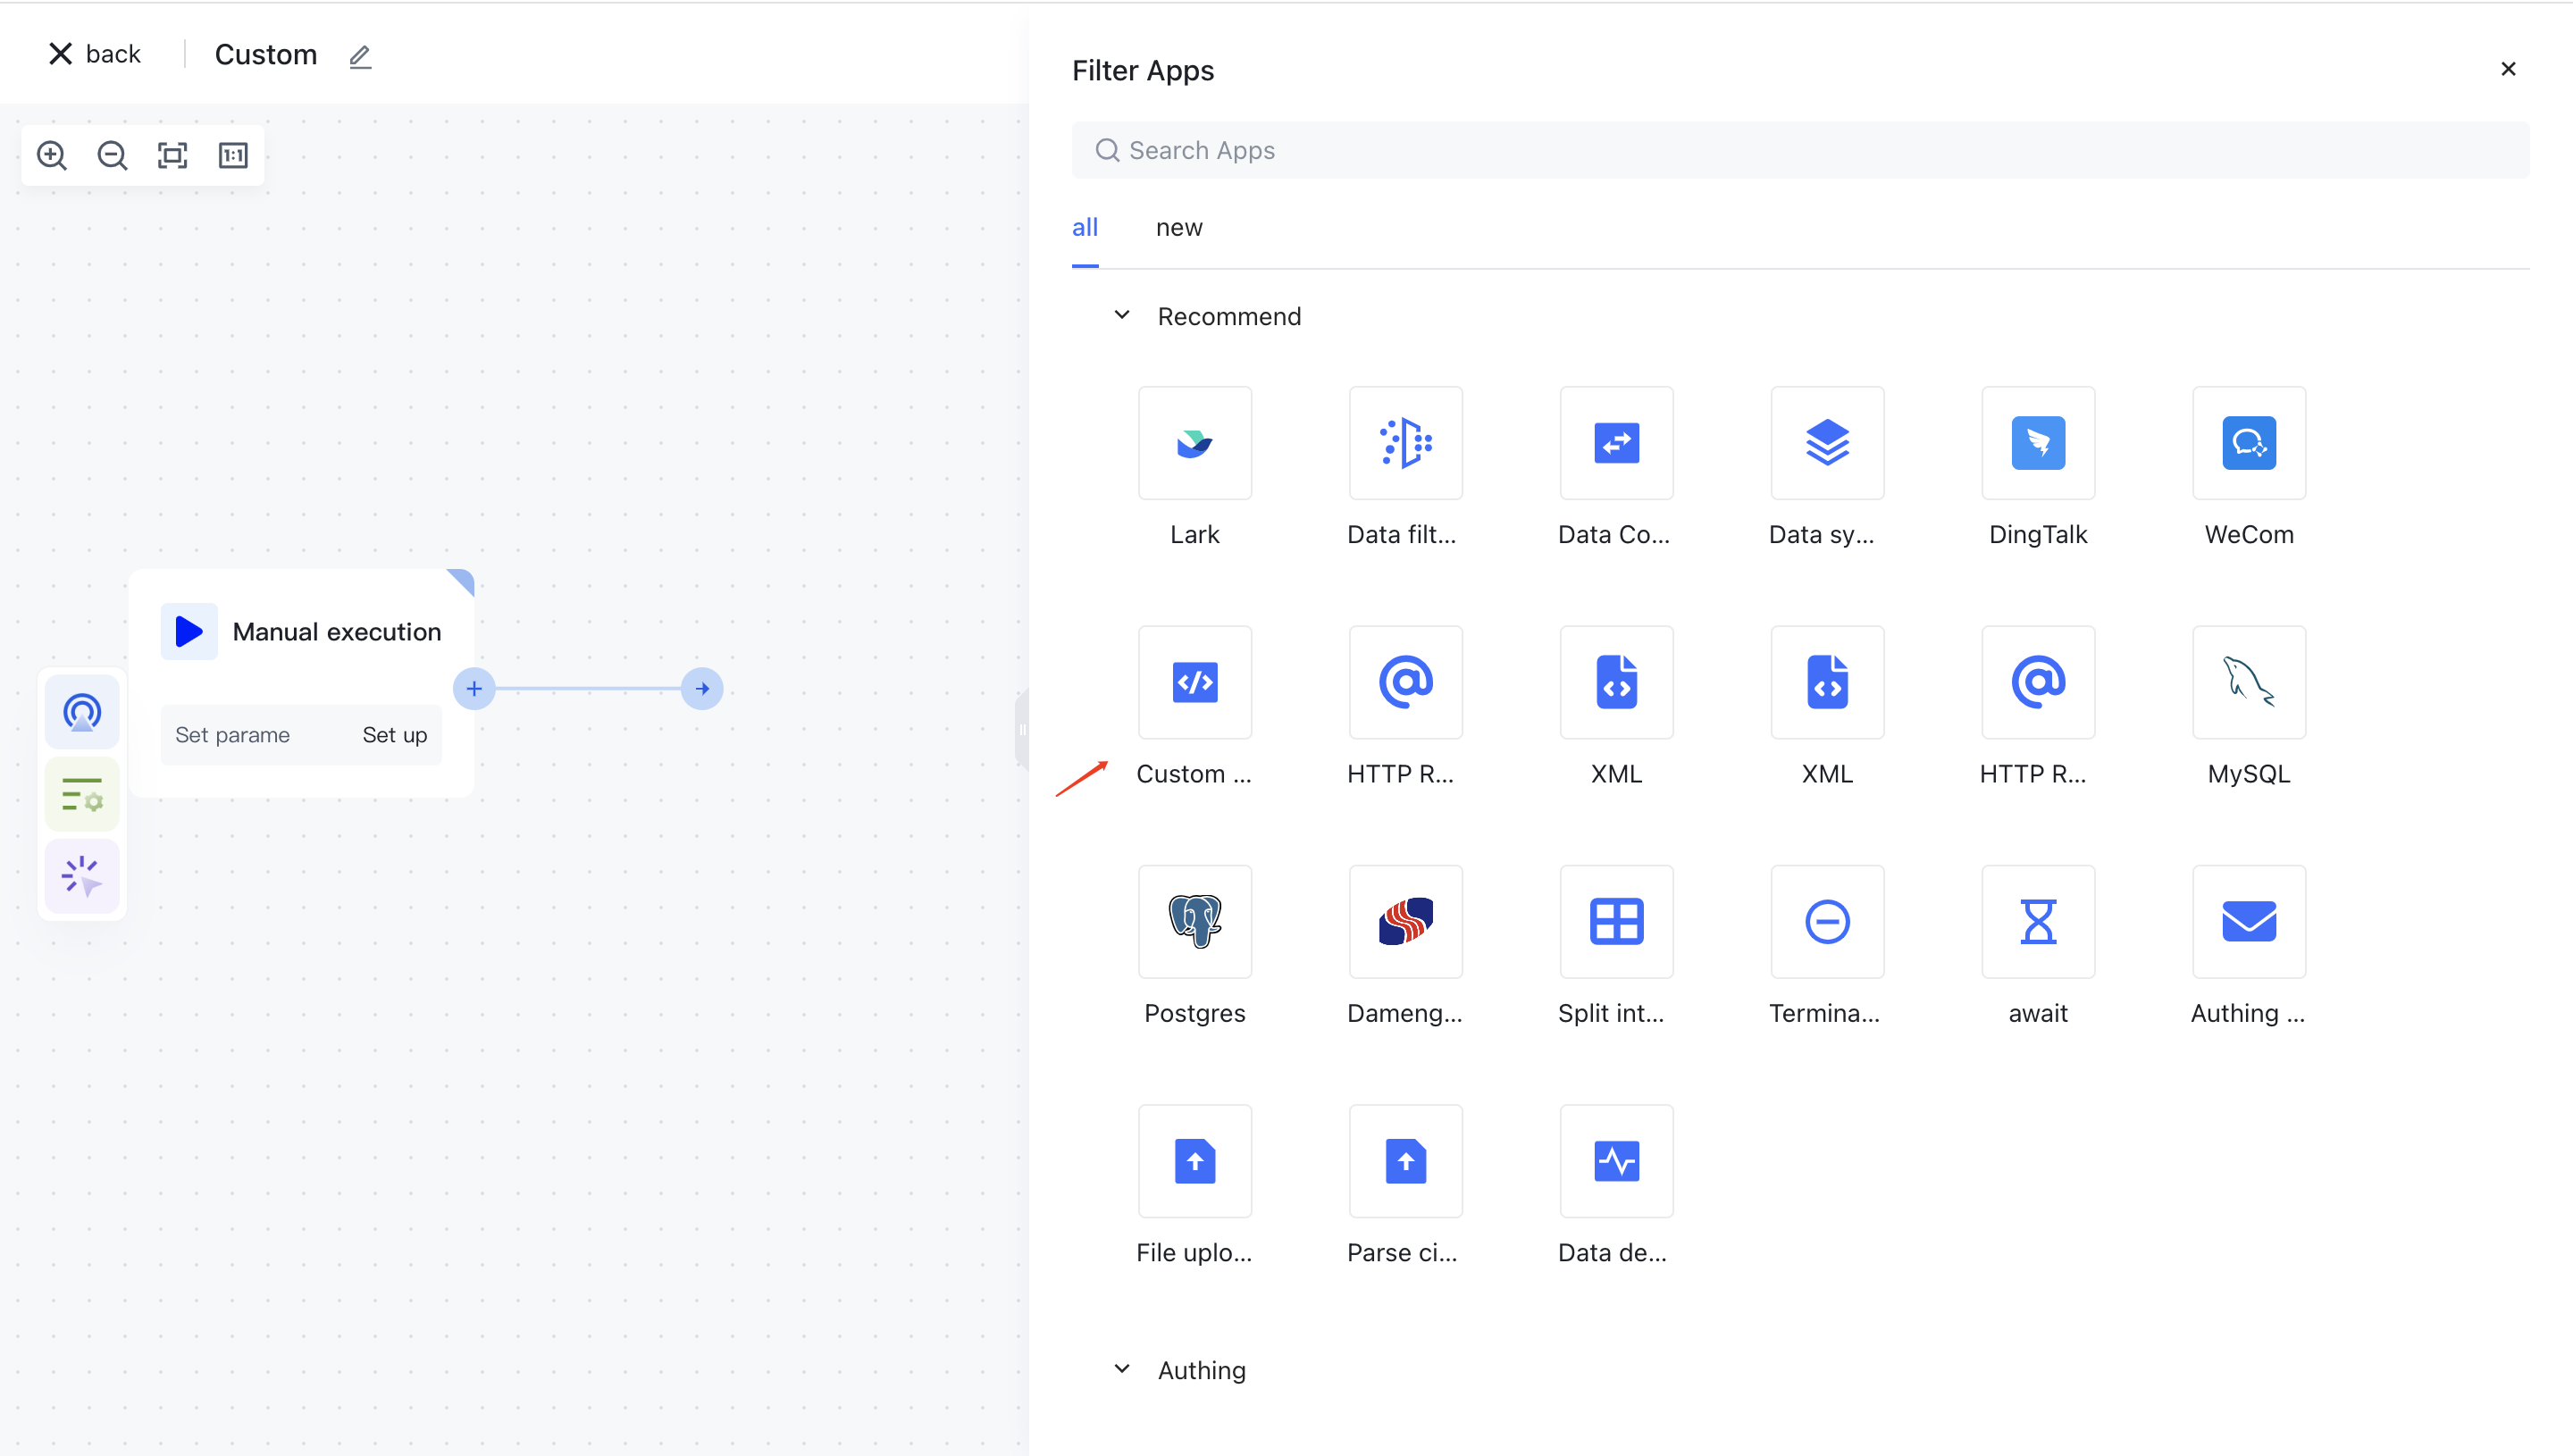Image resolution: width=2573 pixels, height=1456 pixels.
Task: Switch to the 'new' apps tab
Action: point(1180,227)
